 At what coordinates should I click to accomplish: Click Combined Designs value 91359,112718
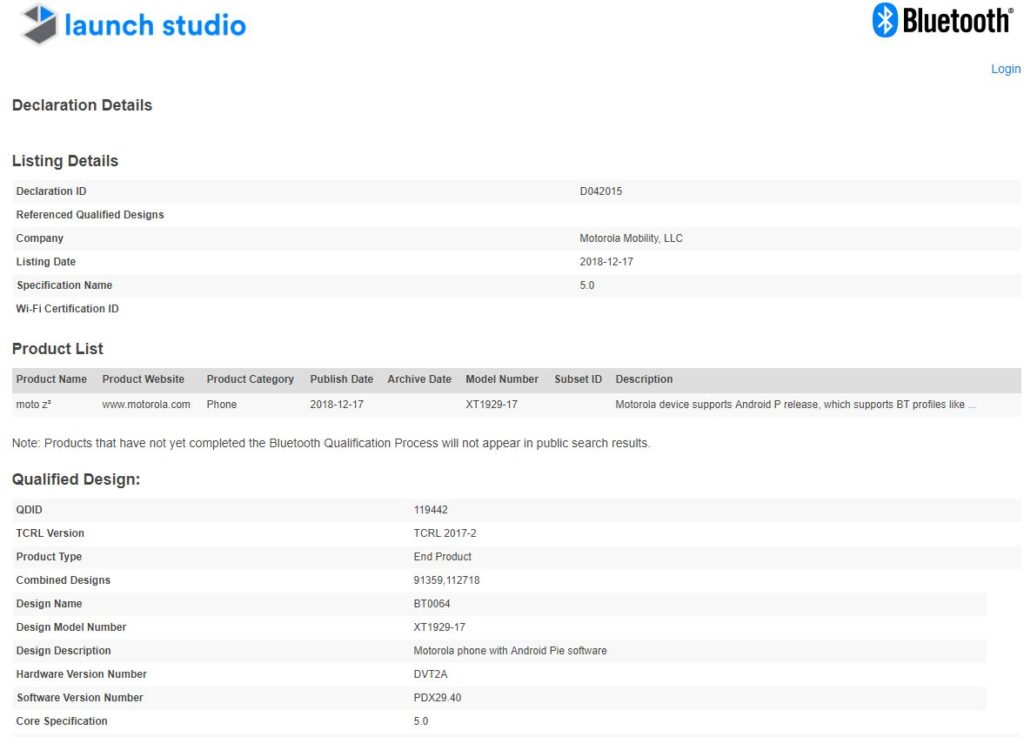447,580
